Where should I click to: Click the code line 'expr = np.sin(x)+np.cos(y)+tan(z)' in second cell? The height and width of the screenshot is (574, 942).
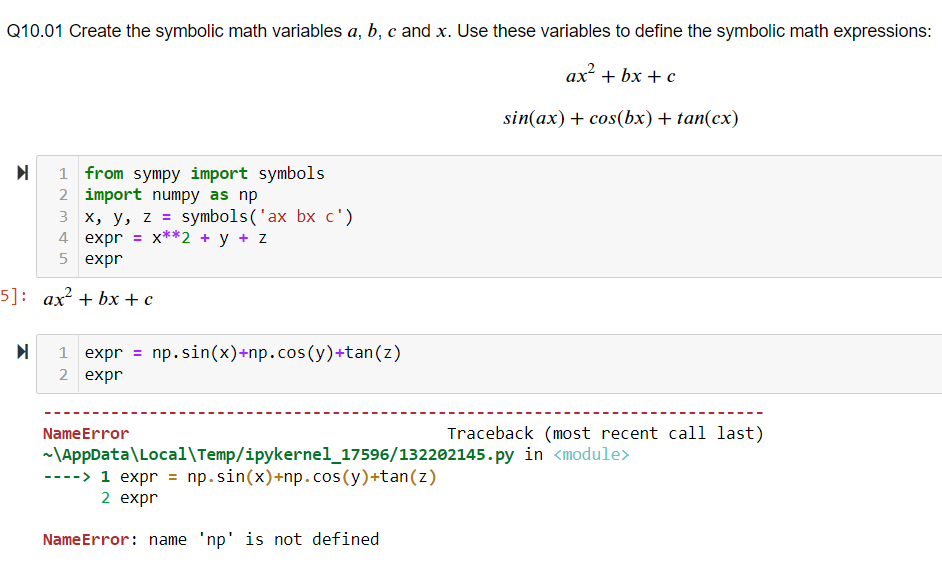[x=243, y=353]
